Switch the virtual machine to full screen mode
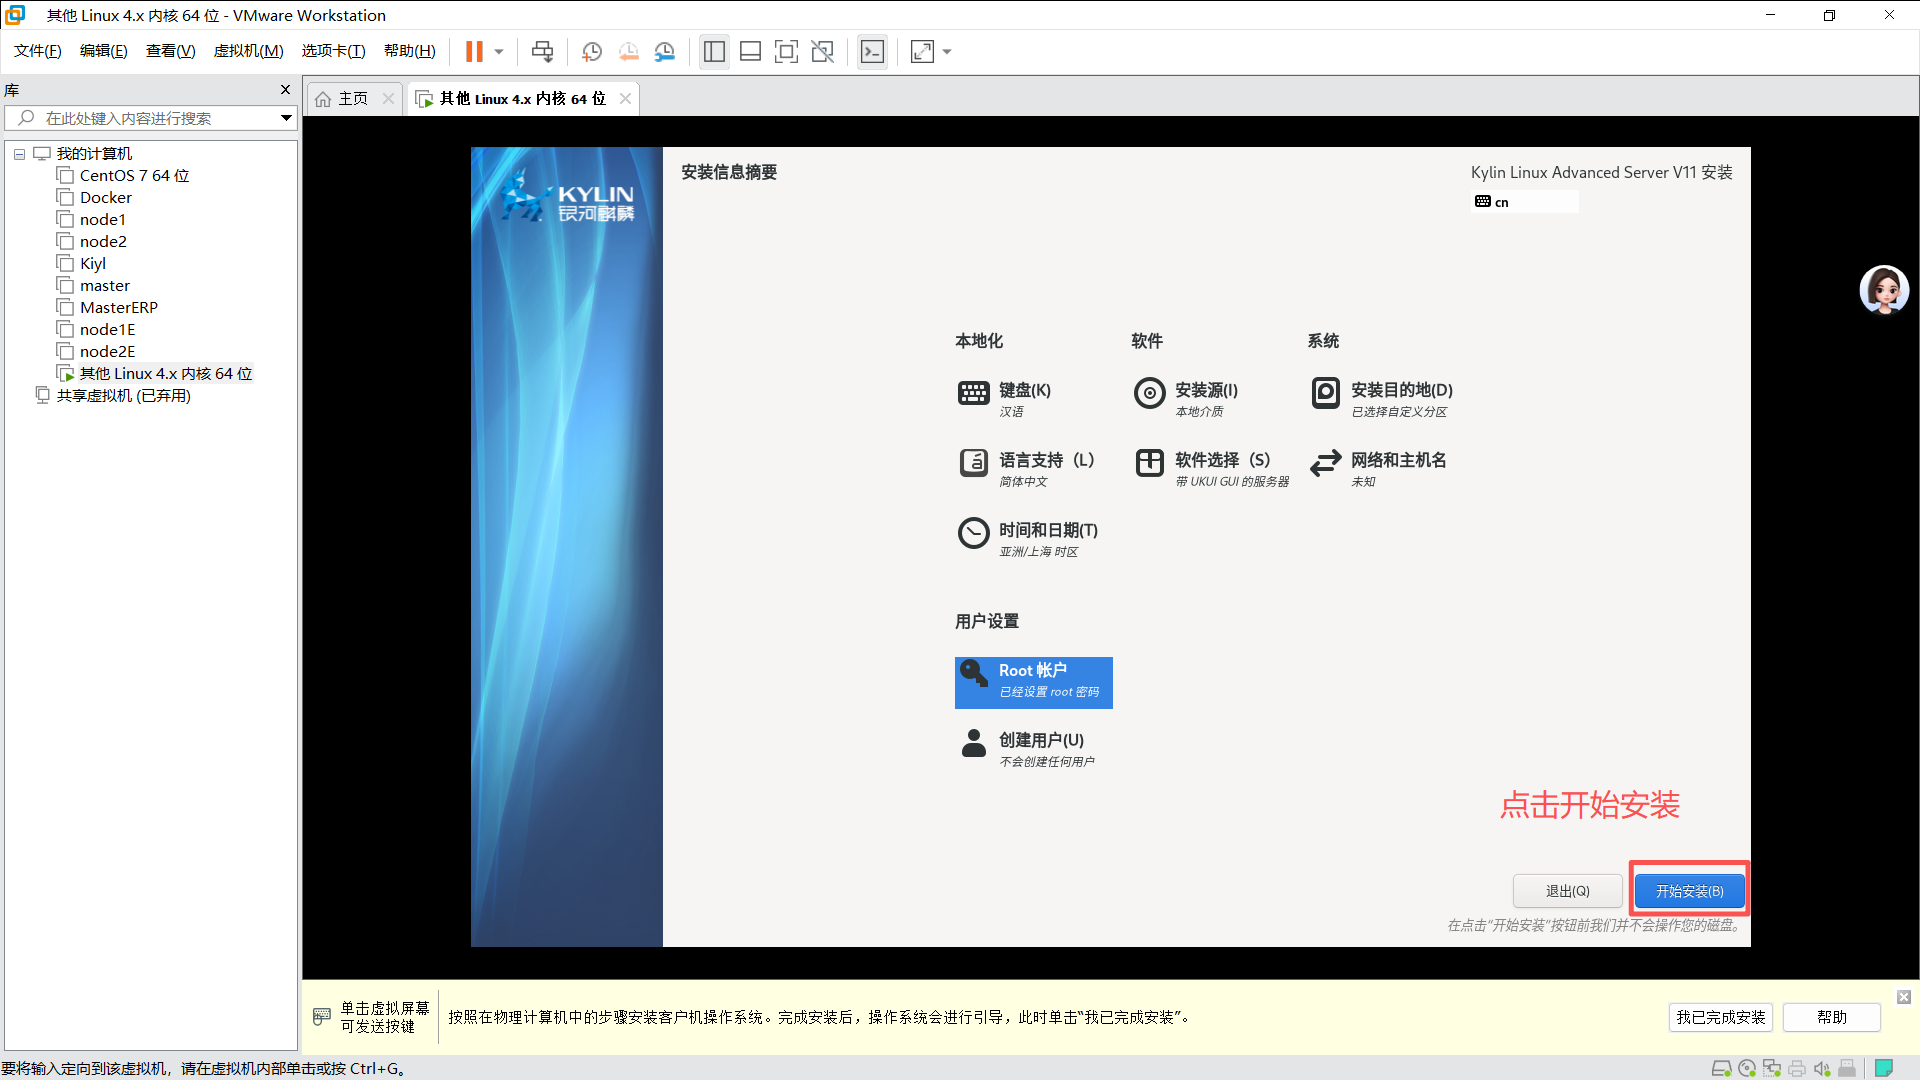The width and height of the screenshot is (1920, 1080). point(787,51)
